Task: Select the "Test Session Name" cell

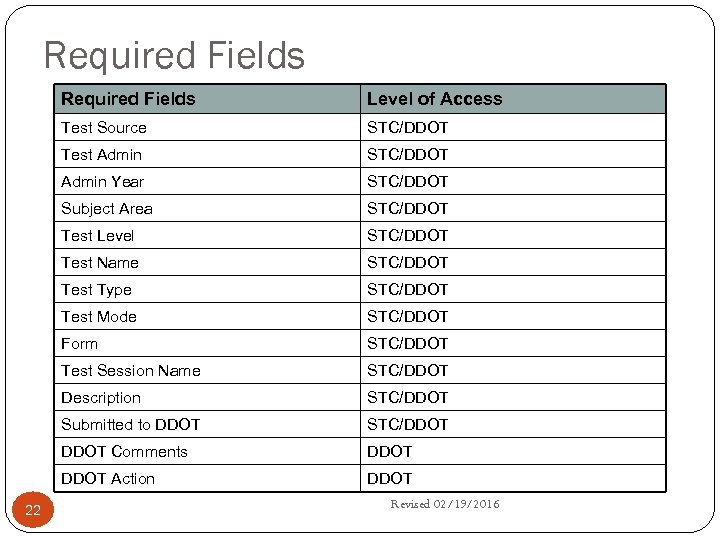Action: coord(130,371)
